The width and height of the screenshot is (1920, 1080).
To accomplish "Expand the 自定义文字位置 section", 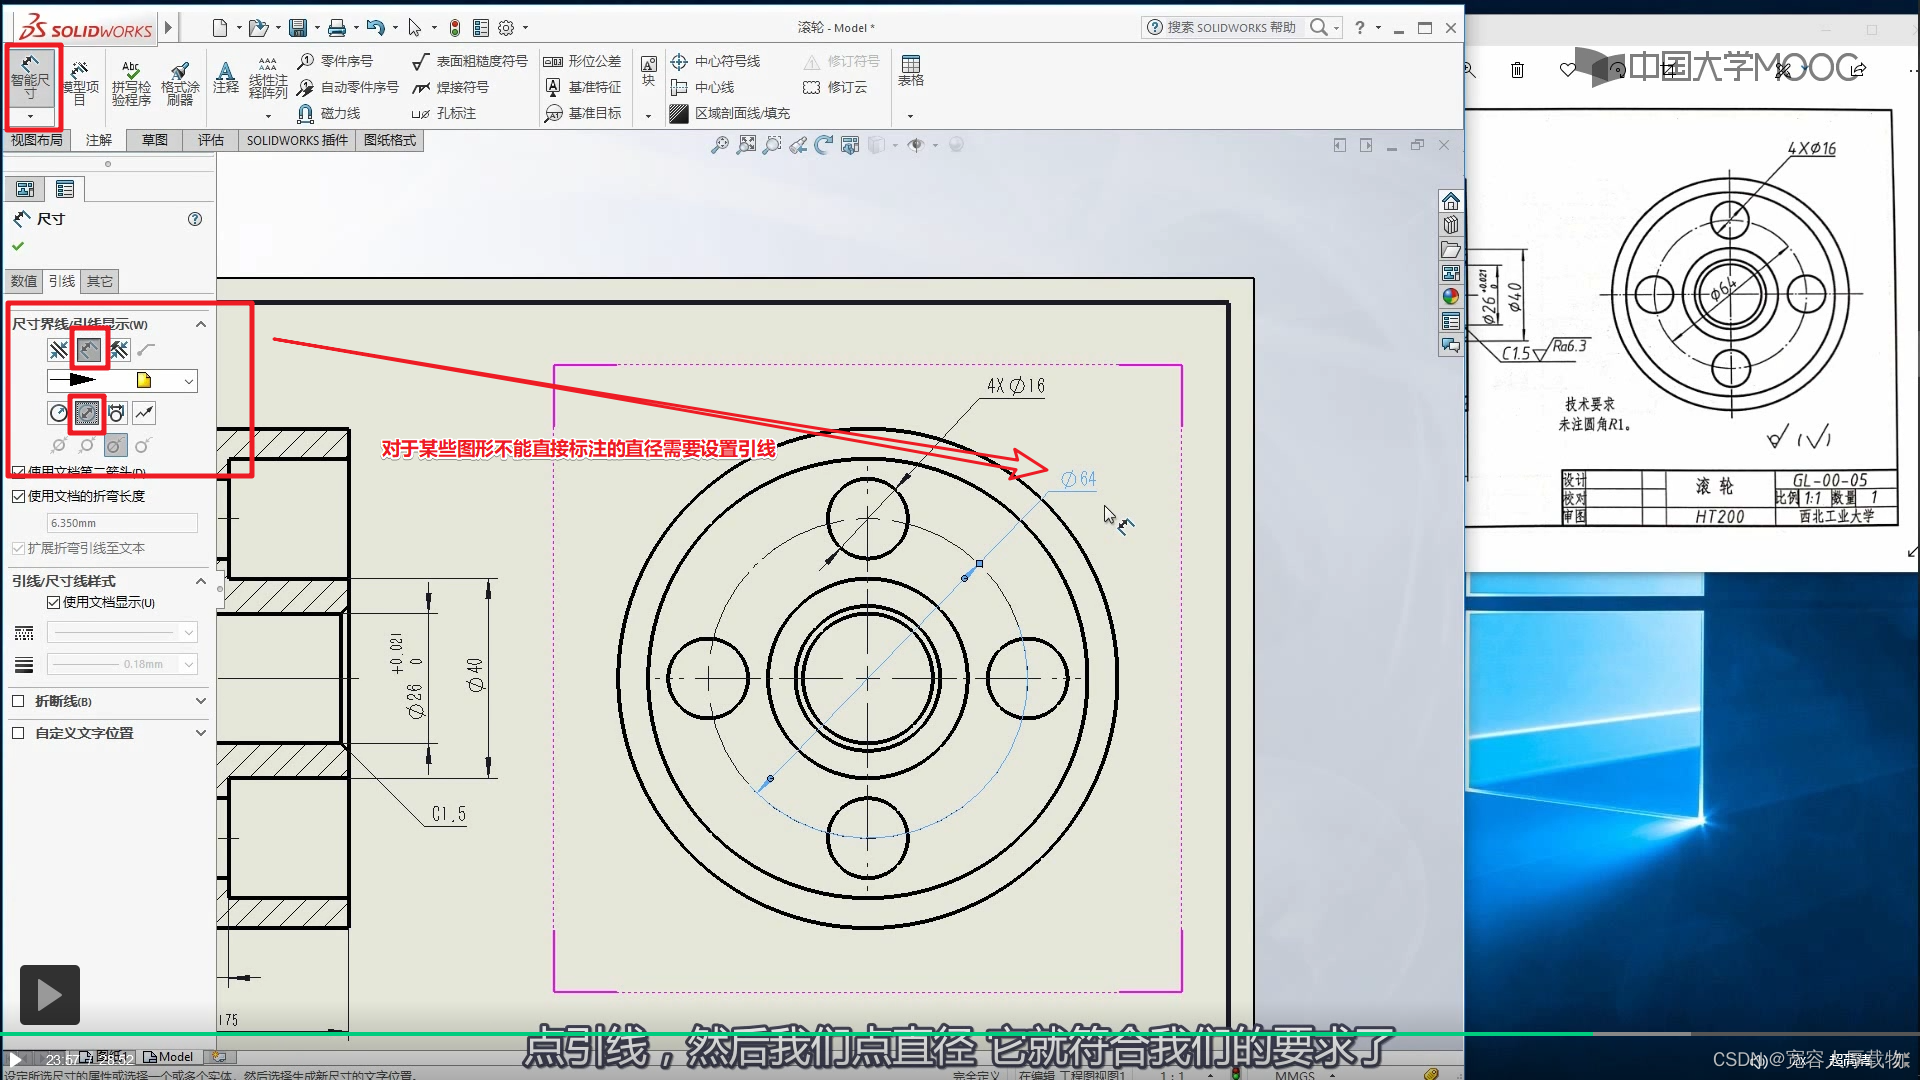I will (200, 733).
